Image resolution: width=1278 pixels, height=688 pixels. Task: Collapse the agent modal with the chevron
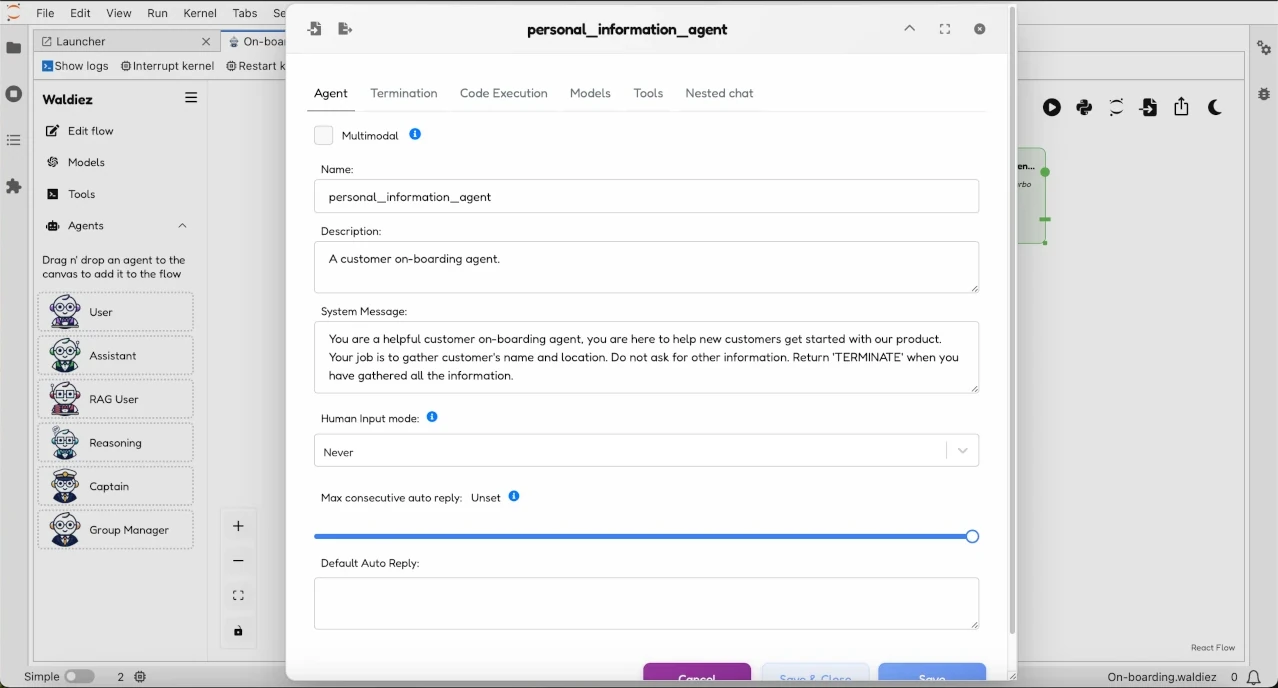(909, 28)
